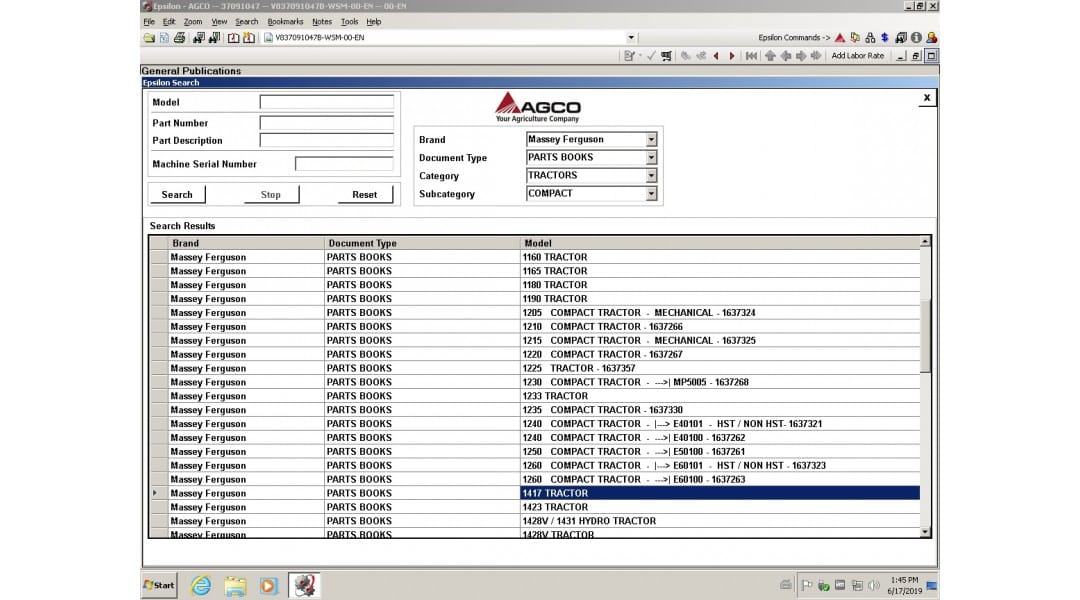Viewport: 1080px width, 600px height.
Task: Click the checkmark toolbar icon
Action: (x=651, y=56)
